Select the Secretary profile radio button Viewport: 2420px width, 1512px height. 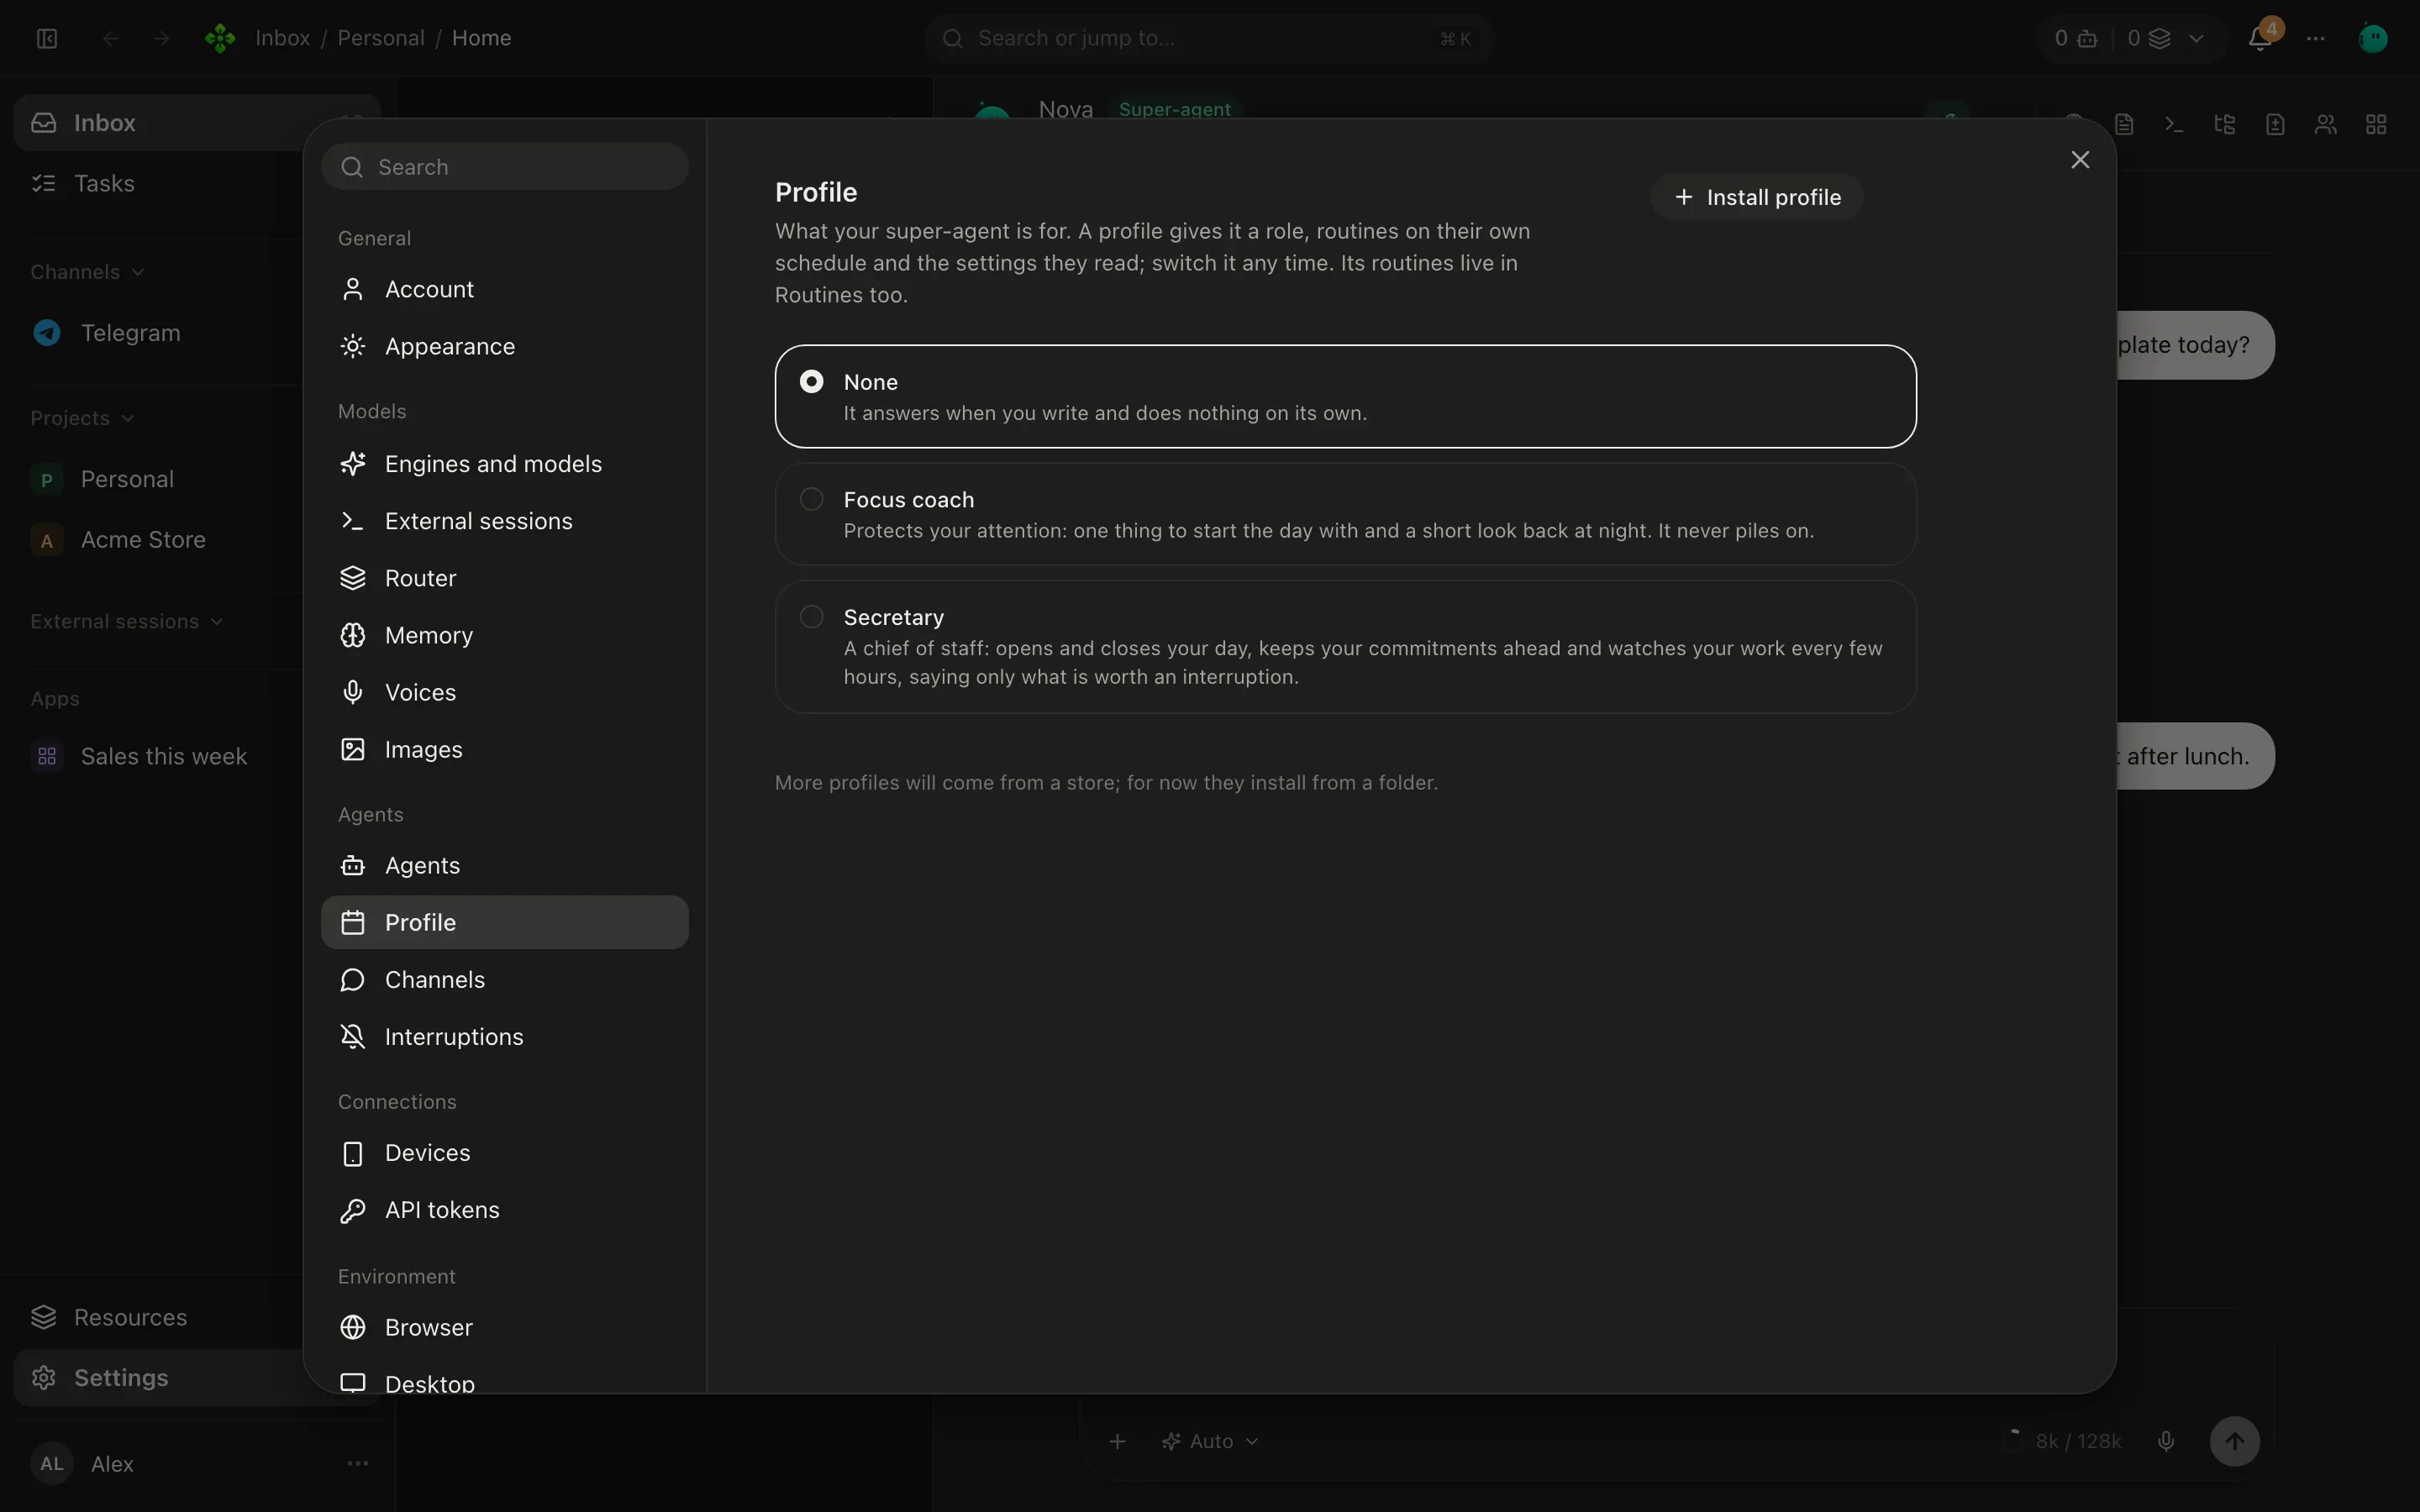point(811,616)
